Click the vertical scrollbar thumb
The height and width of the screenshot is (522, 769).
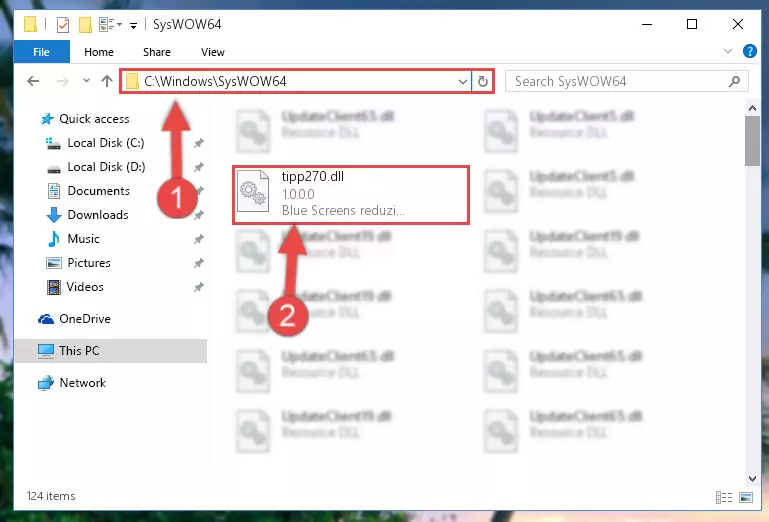(752, 141)
